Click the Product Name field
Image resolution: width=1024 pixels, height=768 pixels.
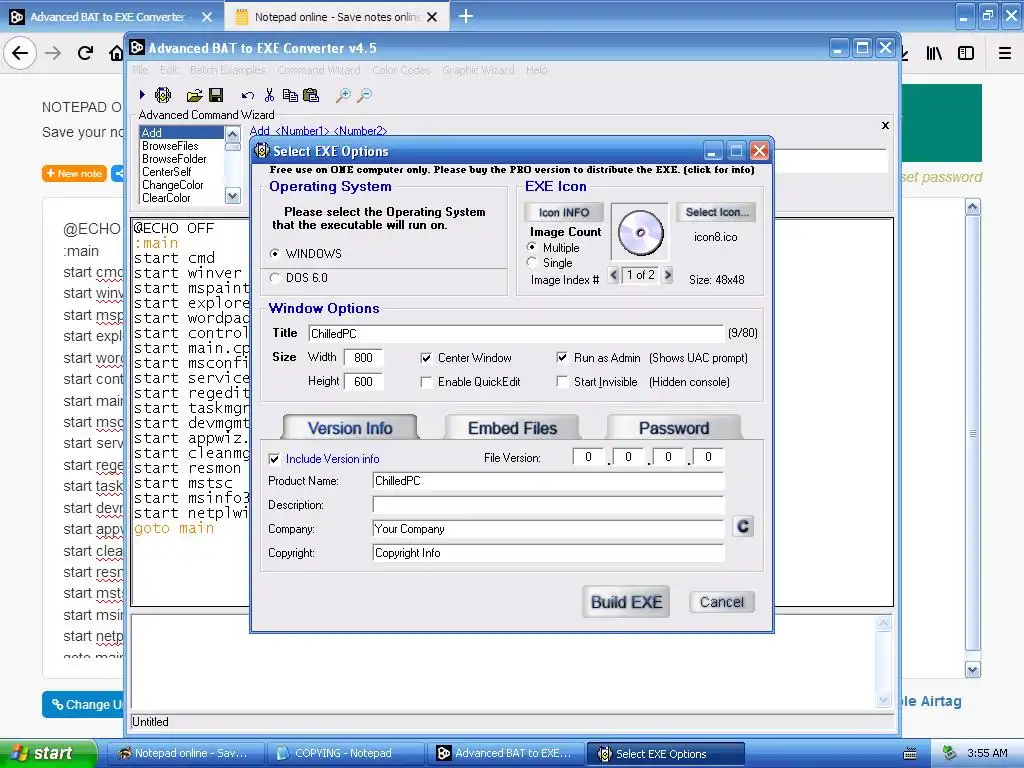coord(548,481)
